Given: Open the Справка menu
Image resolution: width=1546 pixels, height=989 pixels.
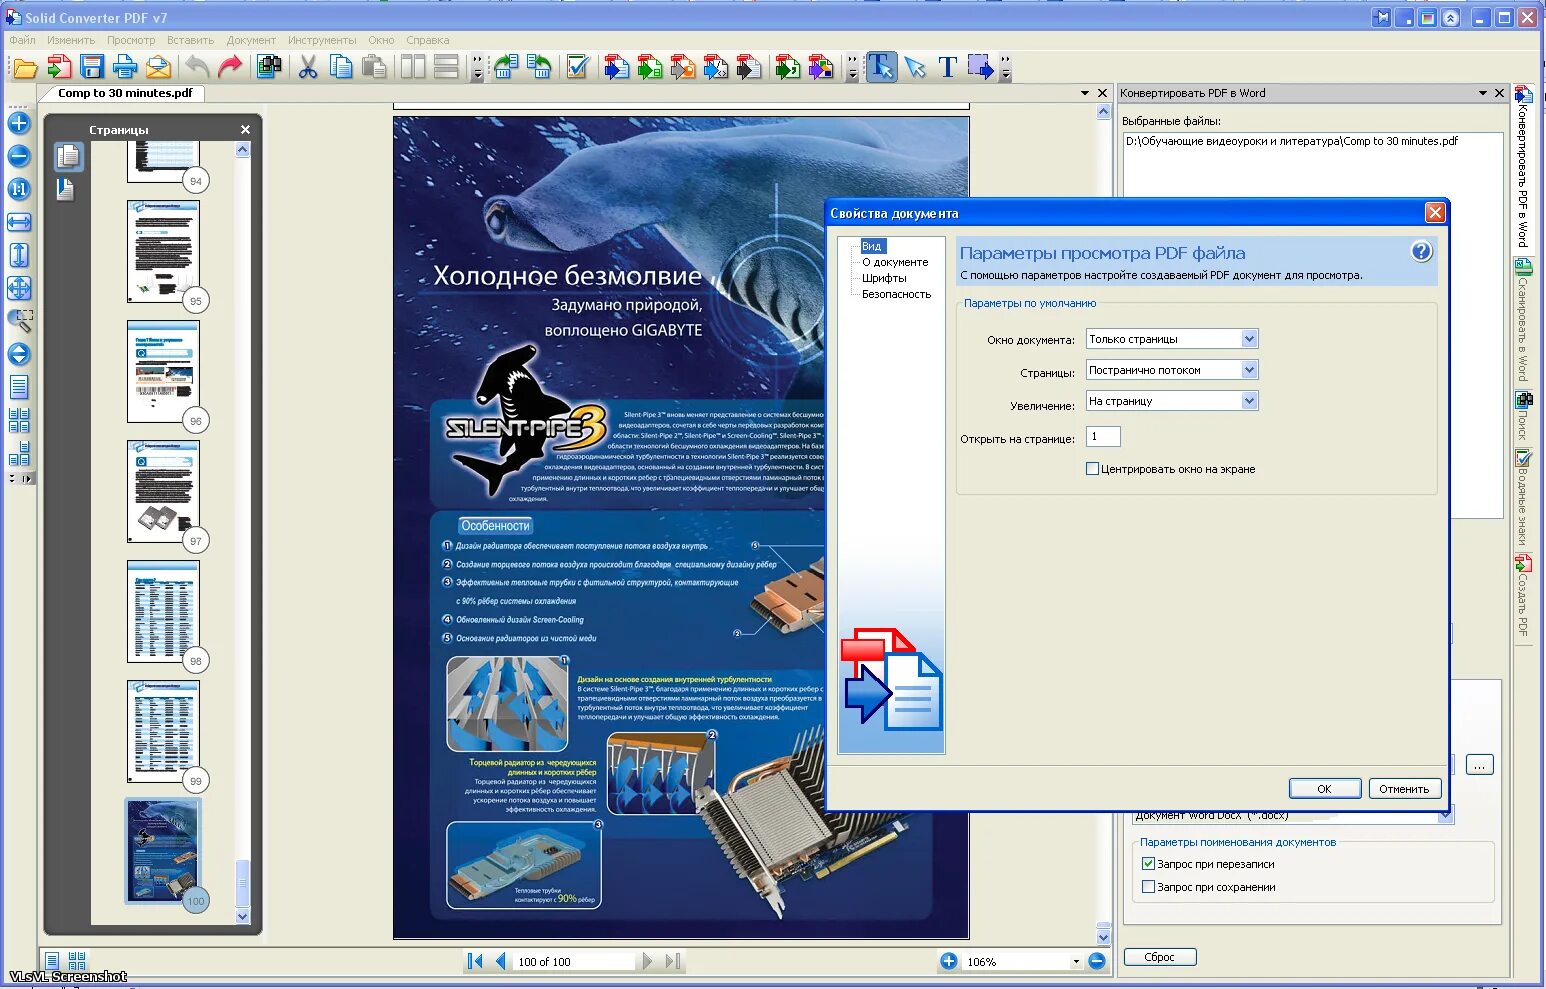Looking at the screenshot, I should 428,40.
